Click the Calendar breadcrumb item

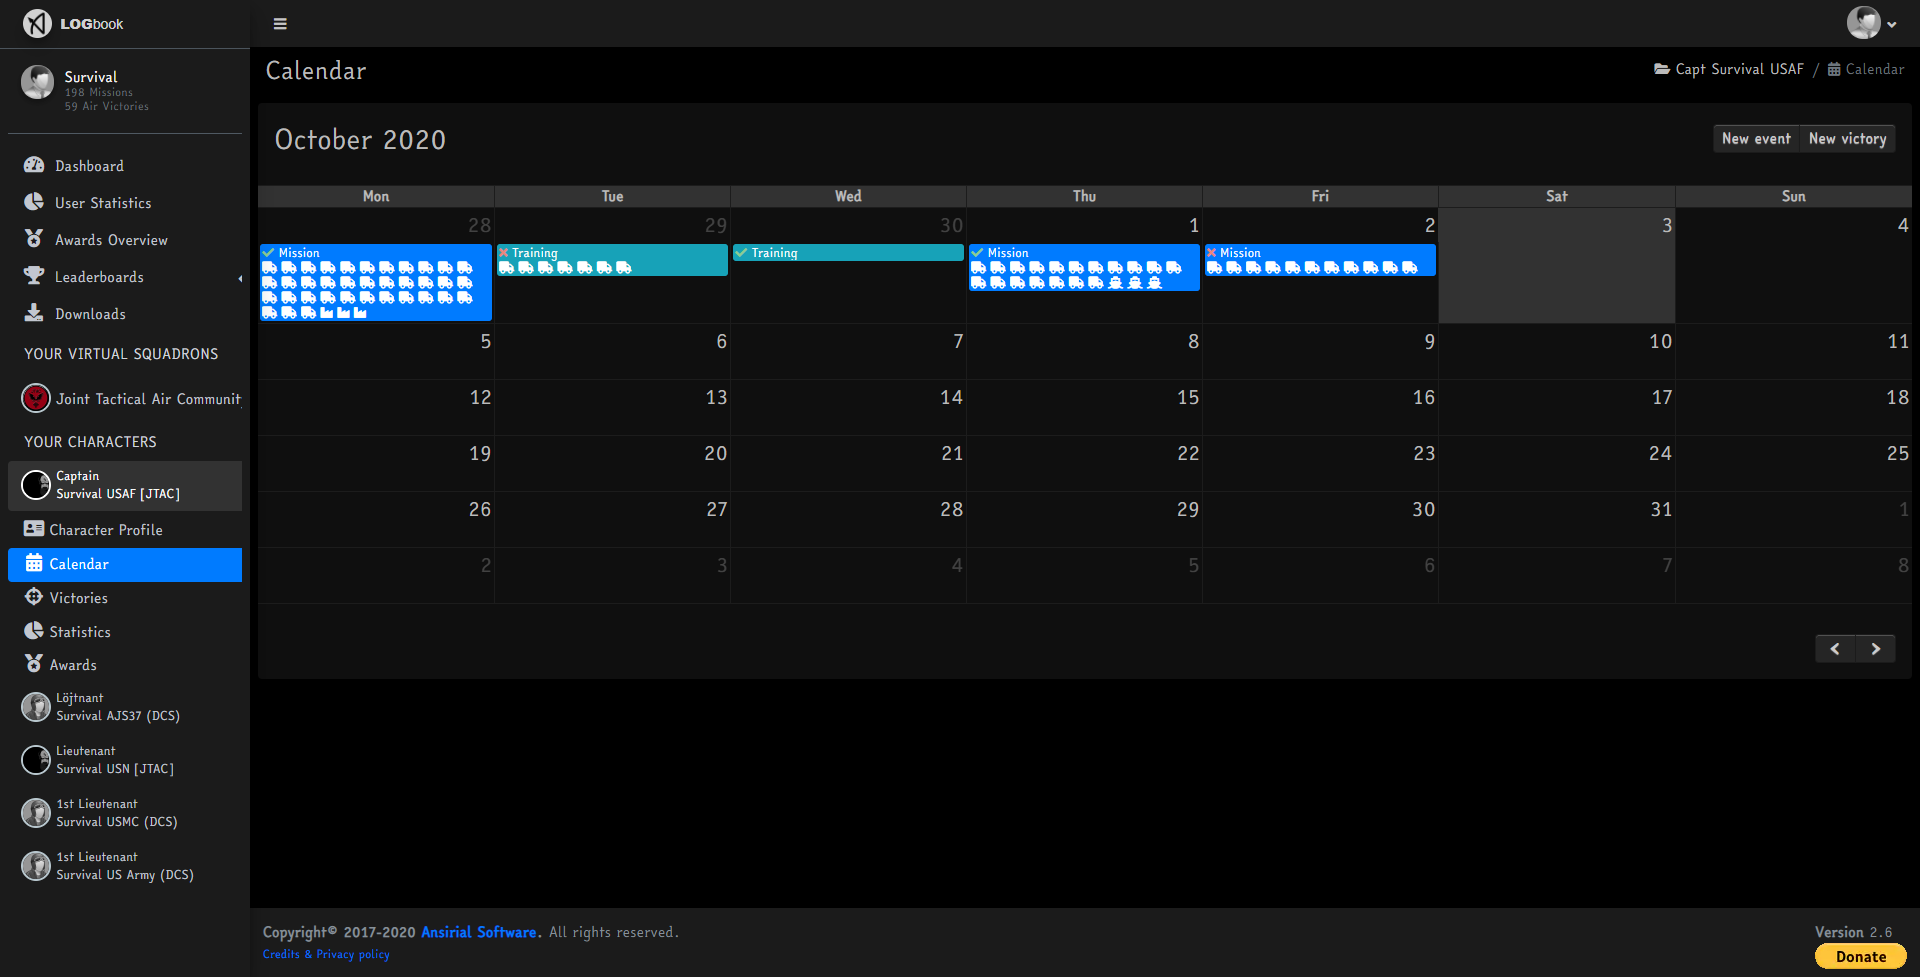pos(1866,69)
